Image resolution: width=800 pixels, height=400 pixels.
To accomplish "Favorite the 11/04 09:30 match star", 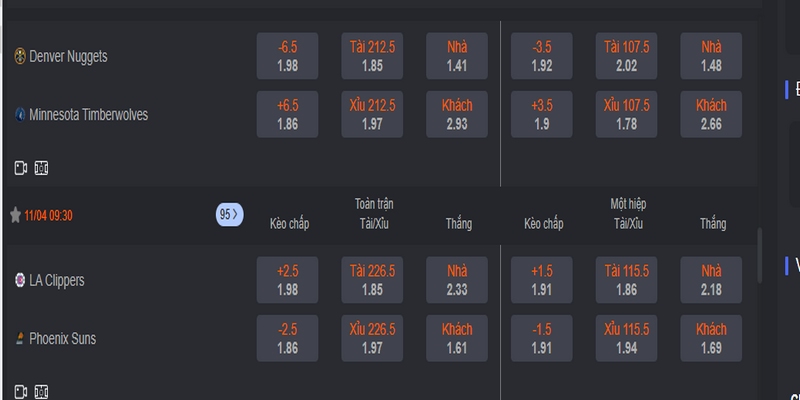I will point(15,215).
